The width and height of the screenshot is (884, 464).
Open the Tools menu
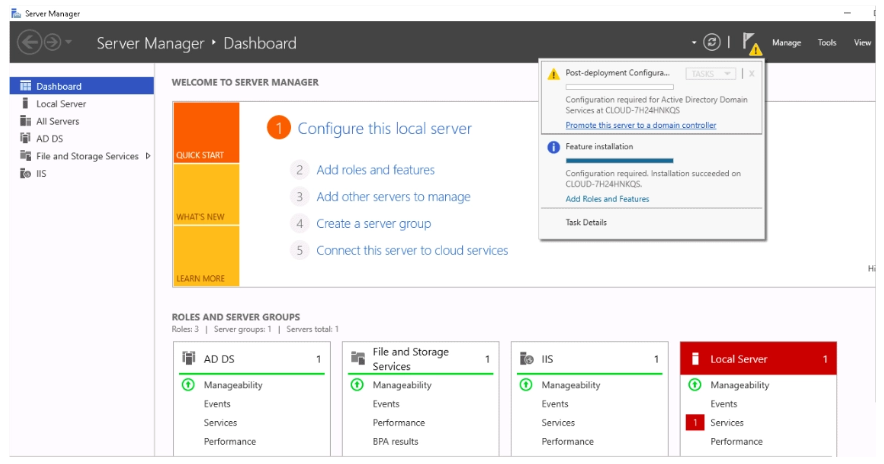point(827,42)
